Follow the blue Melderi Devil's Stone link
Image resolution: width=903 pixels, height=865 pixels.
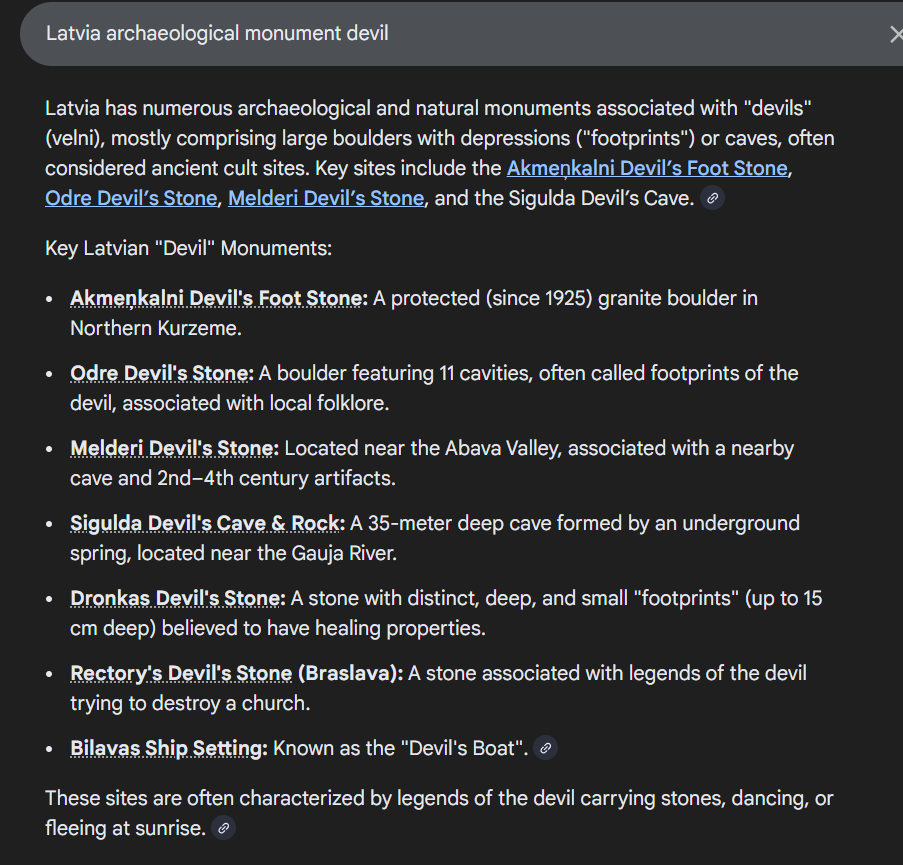coord(326,198)
